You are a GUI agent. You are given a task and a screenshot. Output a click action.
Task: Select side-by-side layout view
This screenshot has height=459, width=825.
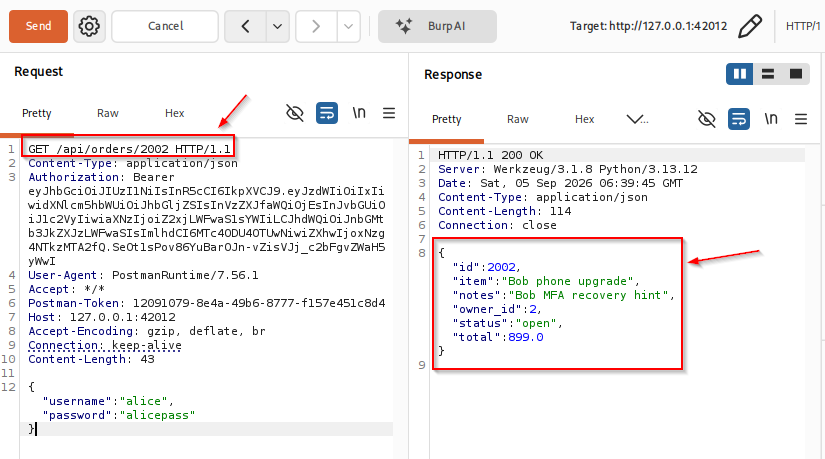(740, 74)
